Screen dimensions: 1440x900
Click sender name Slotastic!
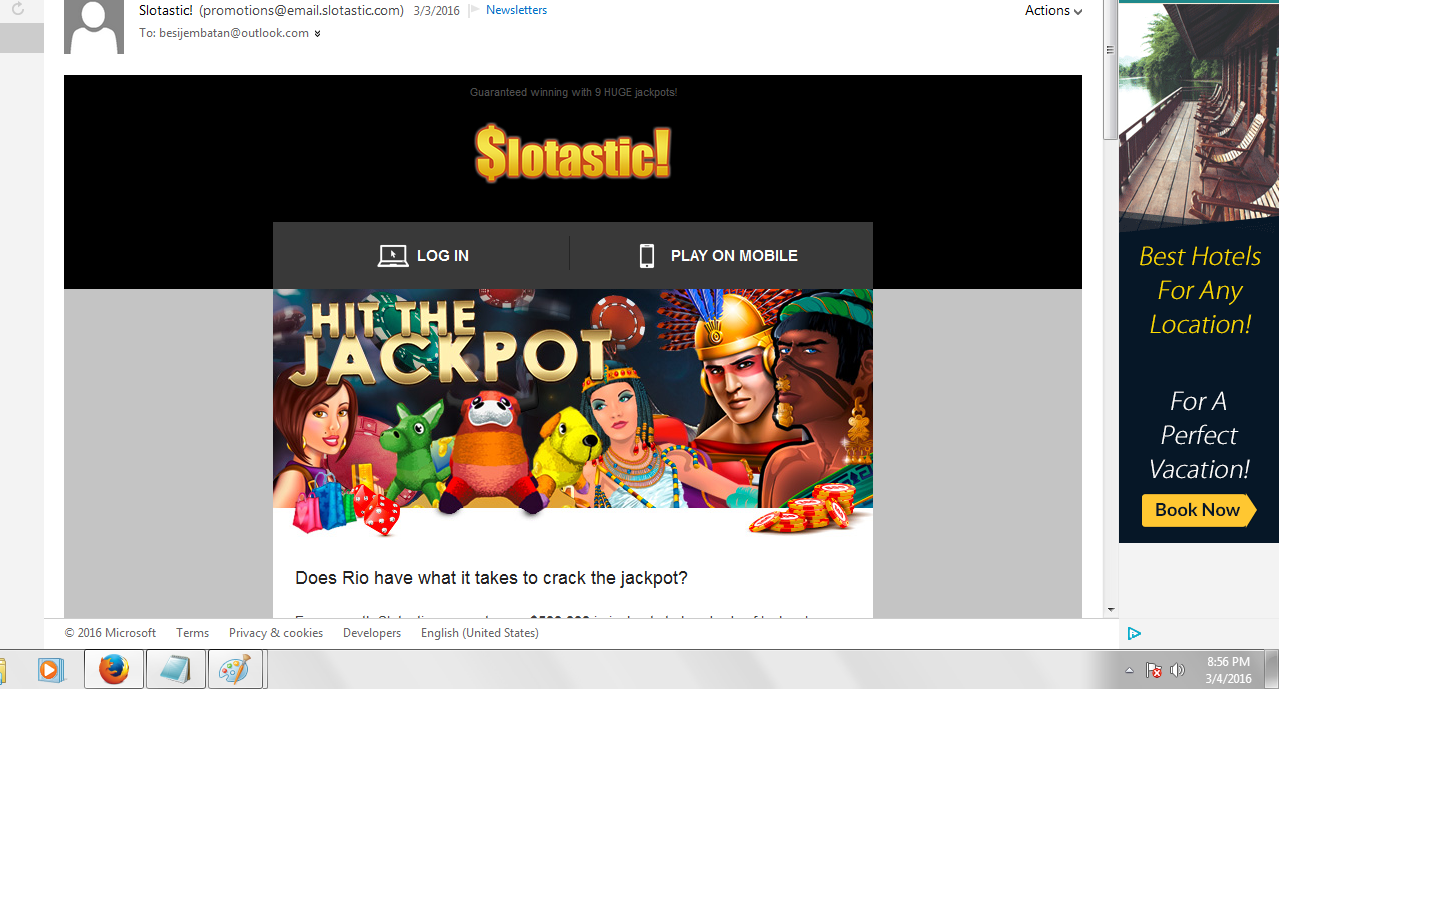pos(166,11)
